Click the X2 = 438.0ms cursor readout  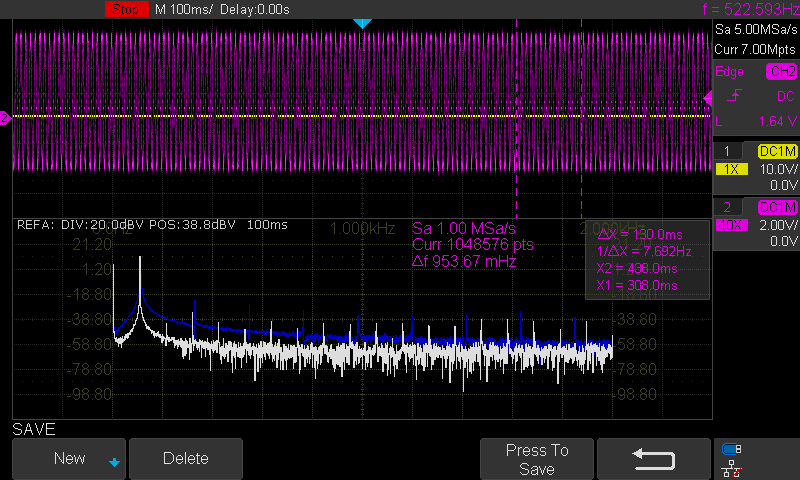click(637, 268)
